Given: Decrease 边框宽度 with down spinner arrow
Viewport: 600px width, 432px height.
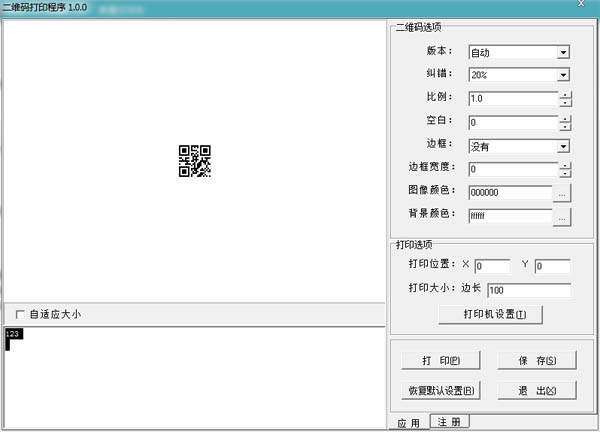Looking at the screenshot, I should (x=565, y=173).
